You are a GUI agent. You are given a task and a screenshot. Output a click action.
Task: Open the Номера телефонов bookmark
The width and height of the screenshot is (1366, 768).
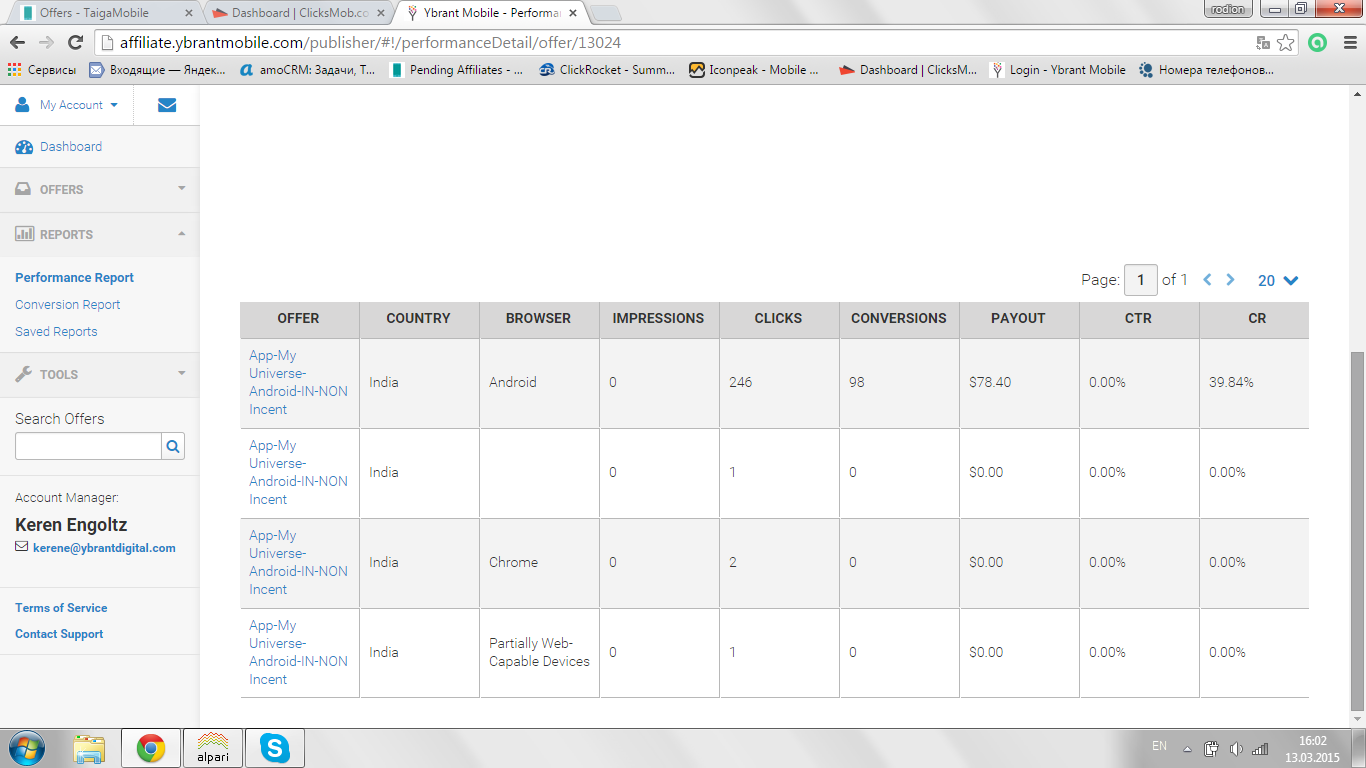(x=1207, y=70)
